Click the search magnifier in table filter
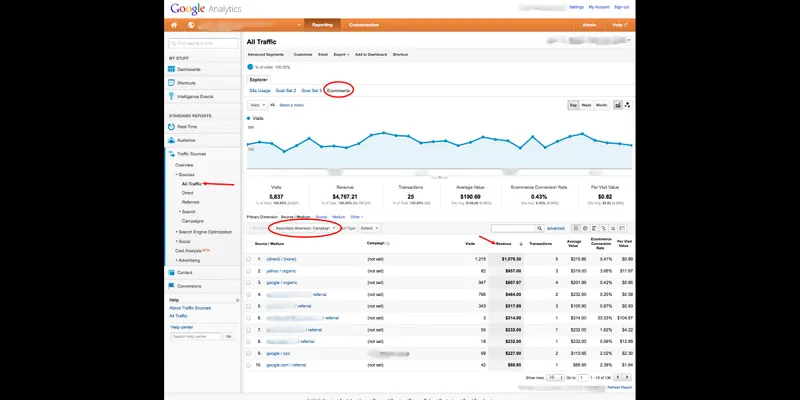The width and height of the screenshot is (800, 400). tap(539, 229)
